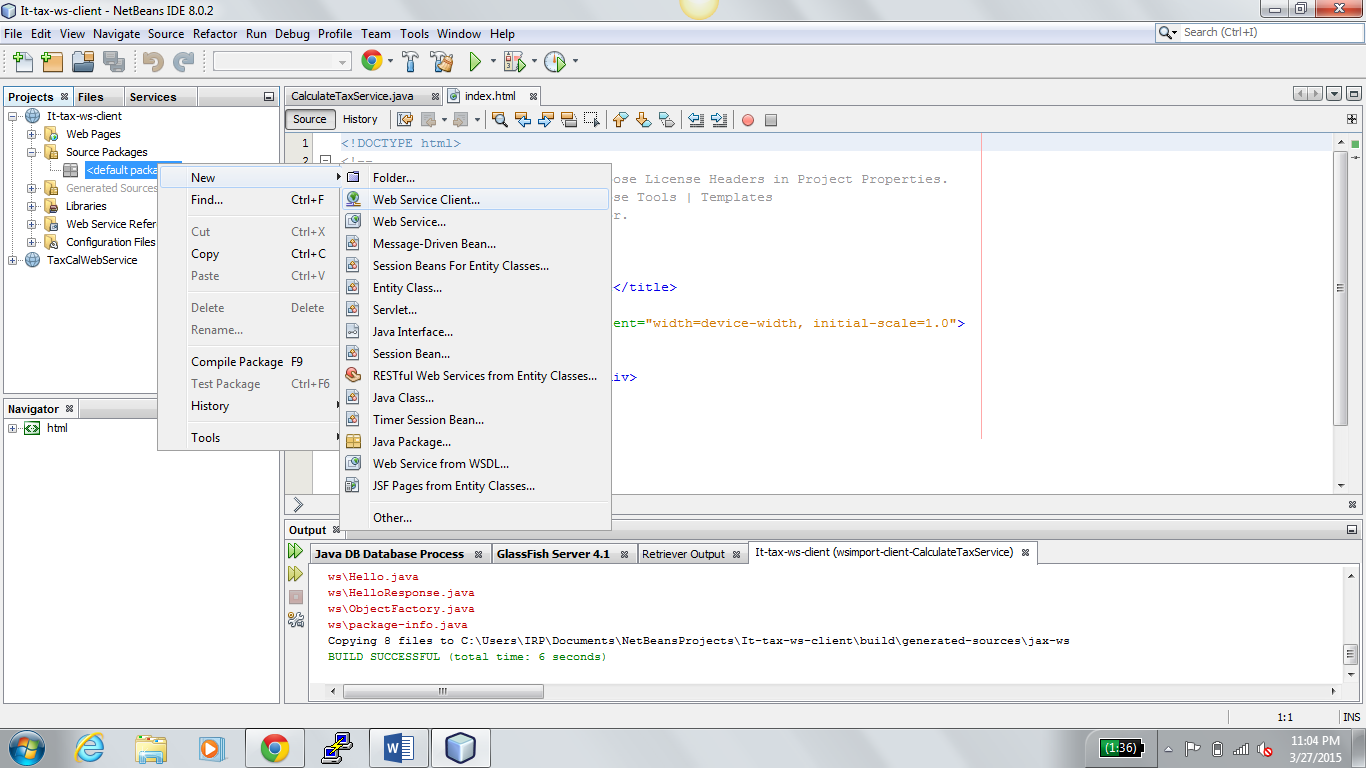The width and height of the screenshot is (1366, 768).
Task: Collapse code fold on line 2
Action: click(325, 161)
